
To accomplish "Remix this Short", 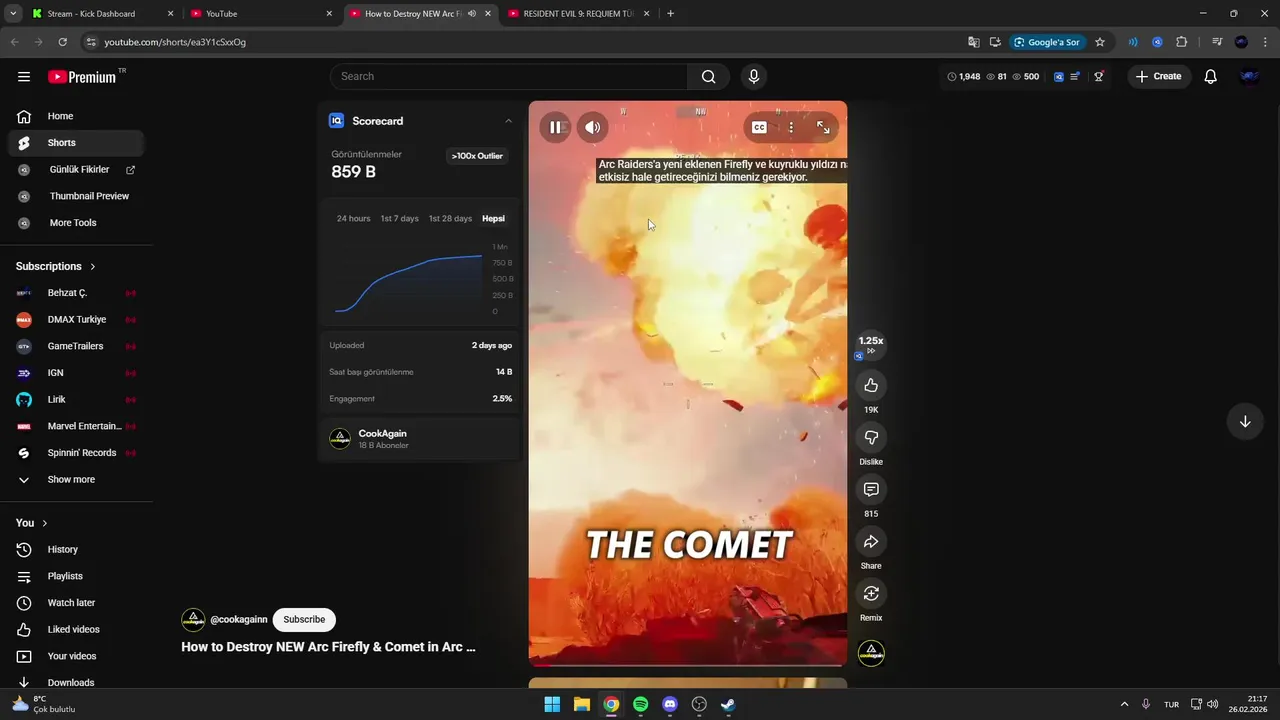I will pos(871,593).
